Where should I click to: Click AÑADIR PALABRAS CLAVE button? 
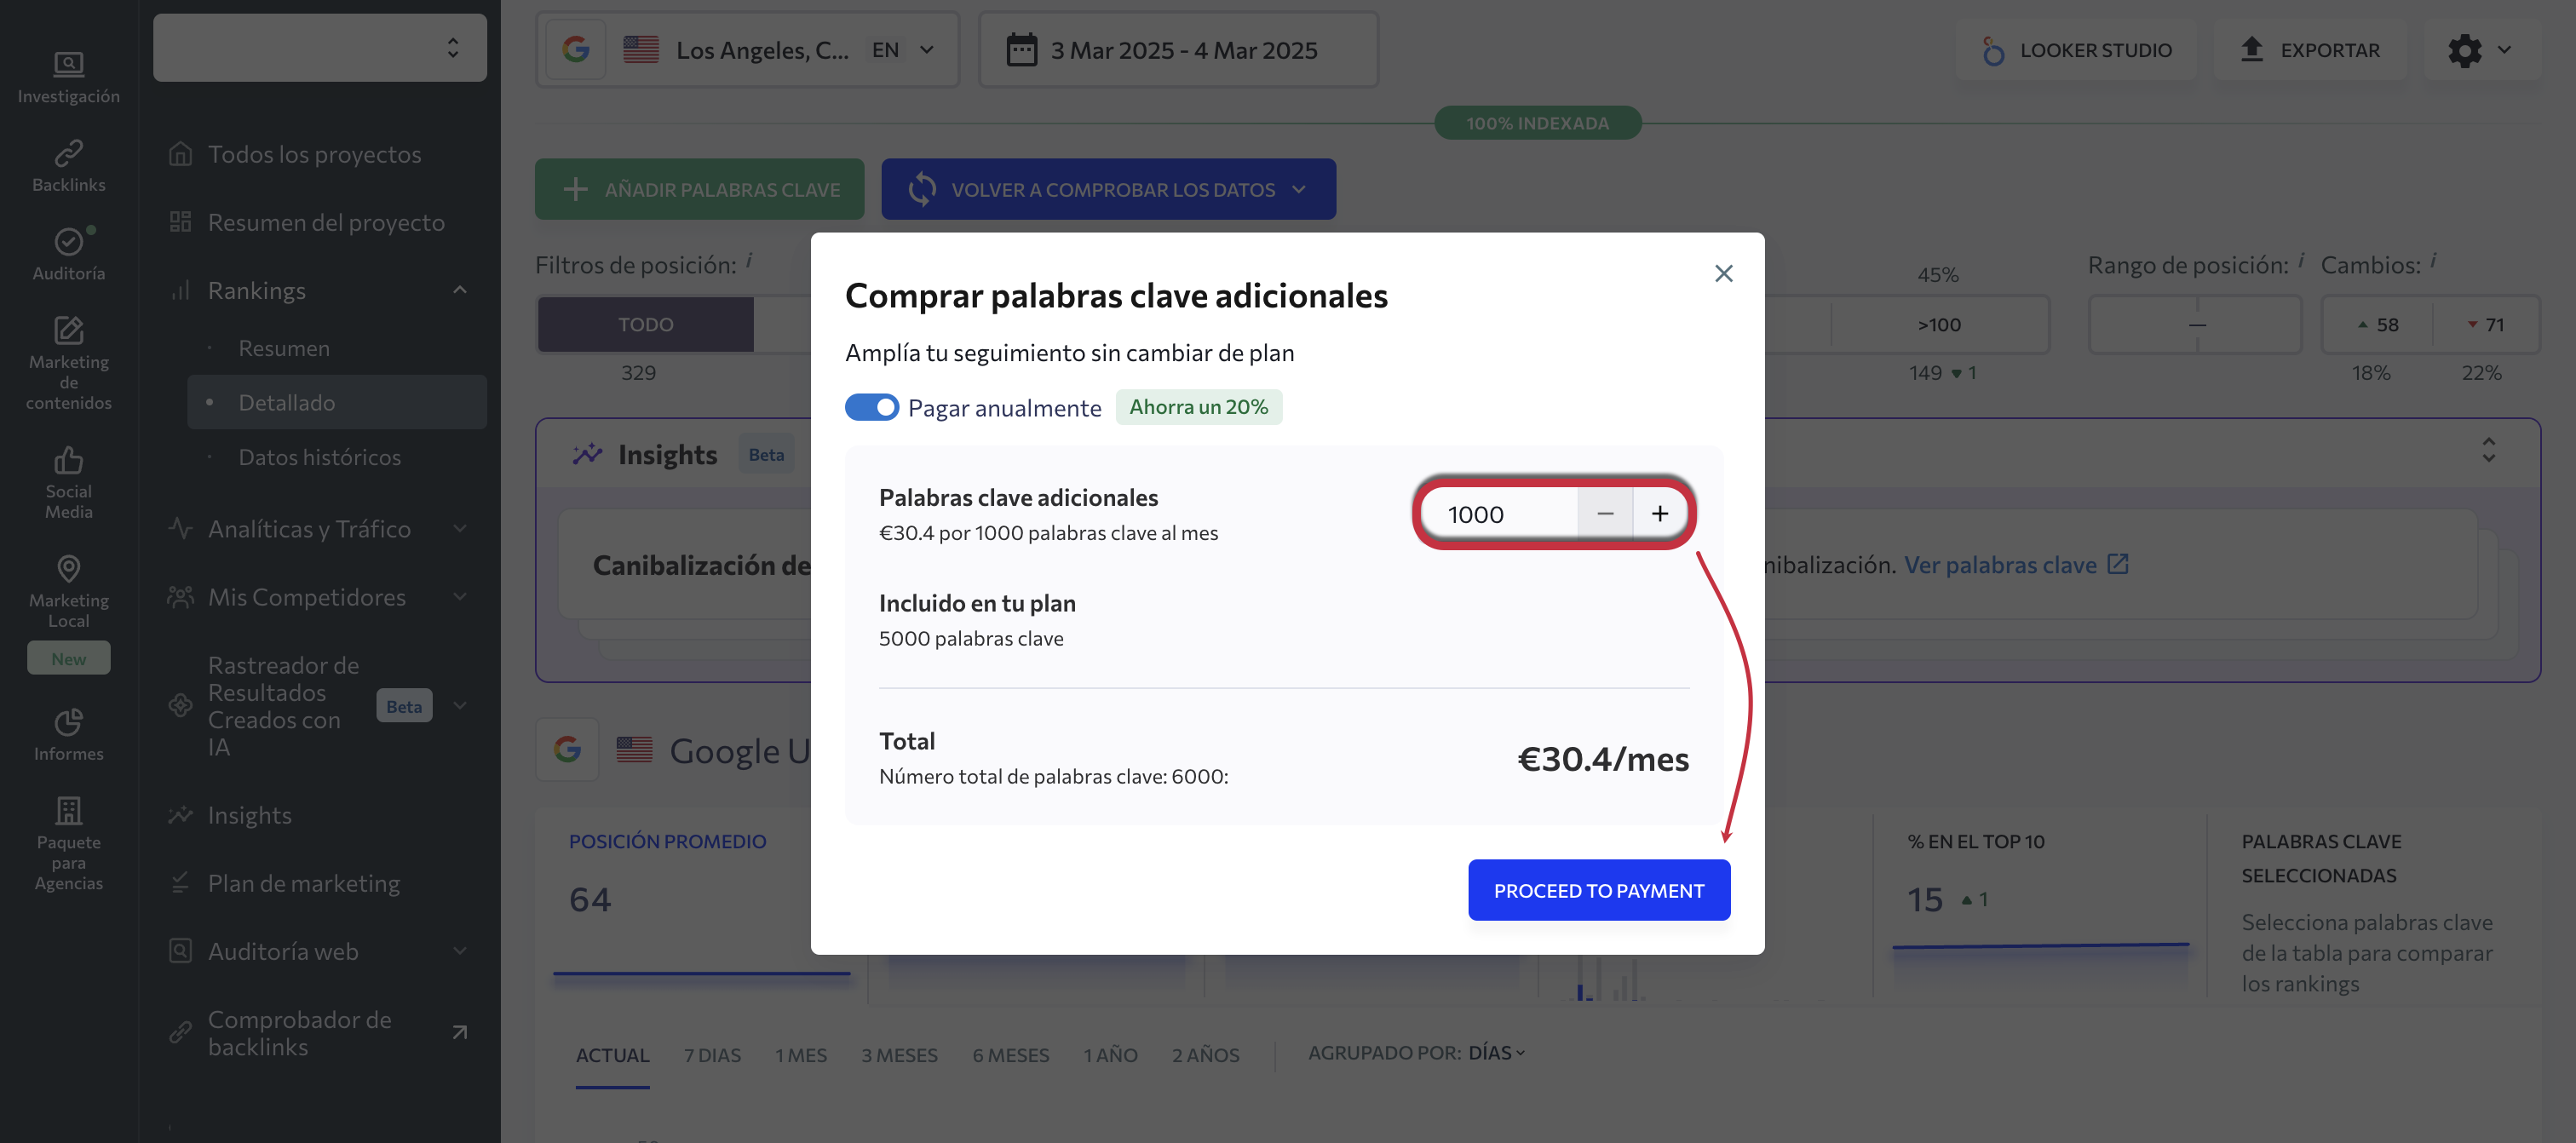click(x=699, y=189)
